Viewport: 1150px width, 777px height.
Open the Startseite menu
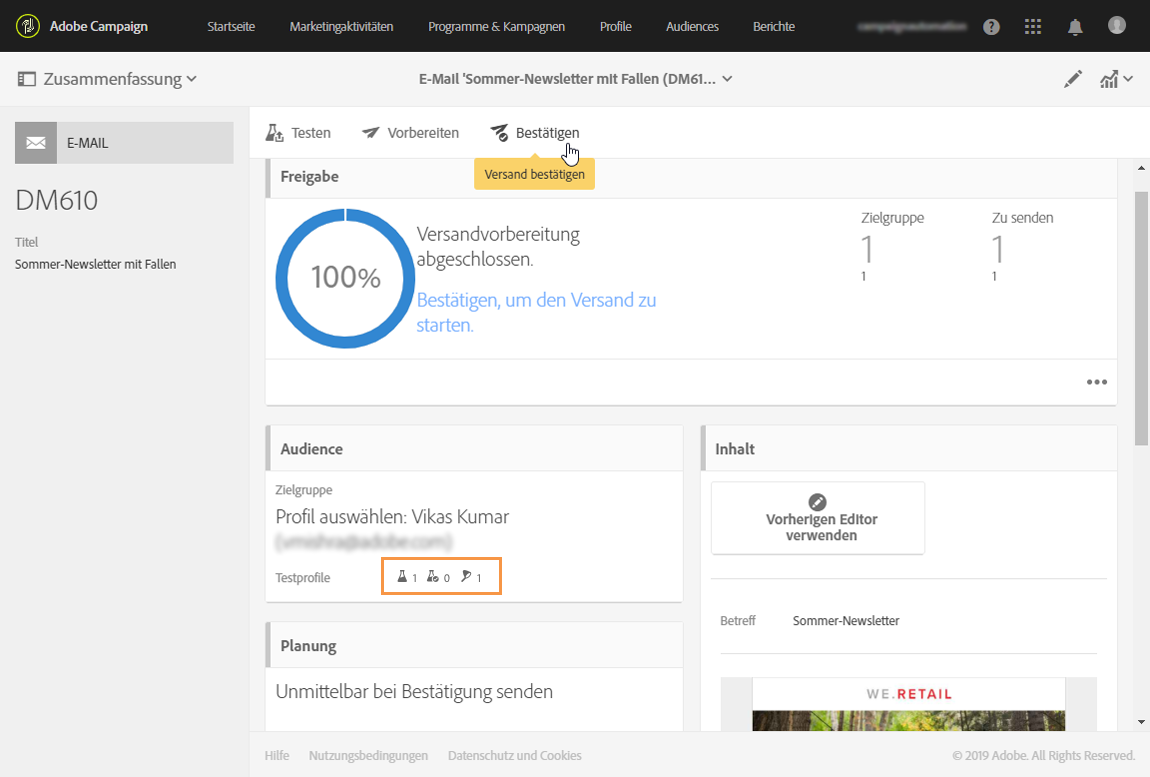[231, 26]
